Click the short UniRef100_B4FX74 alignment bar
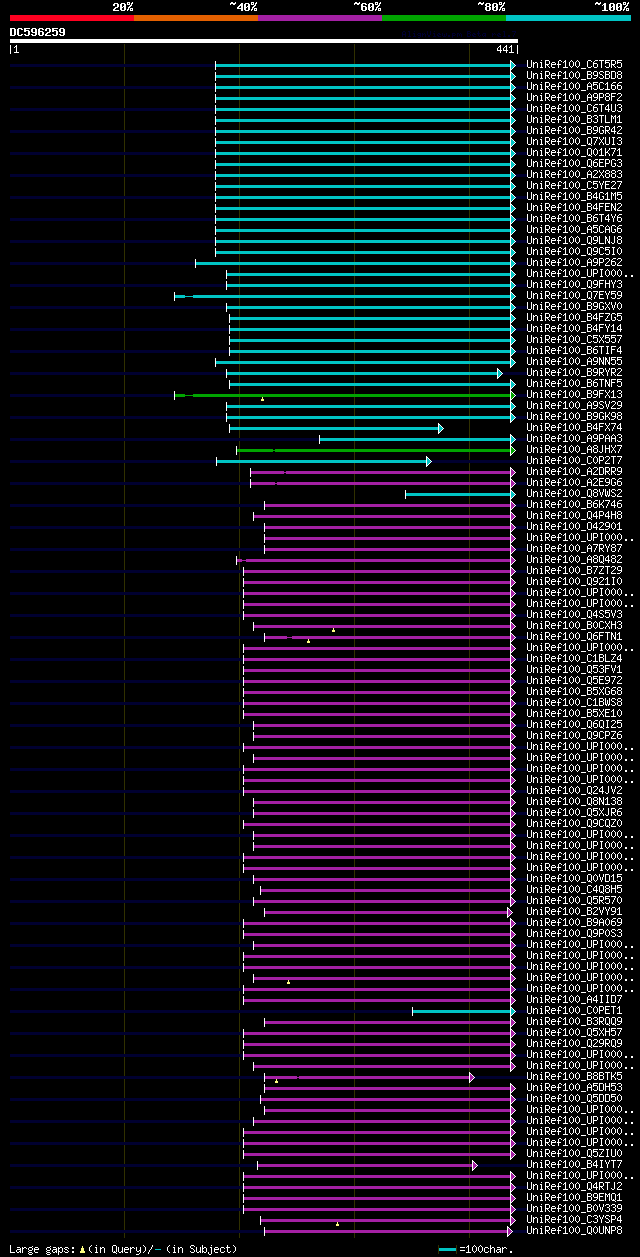Viewport: 640px width, 1257px height. tap(336, 428)
